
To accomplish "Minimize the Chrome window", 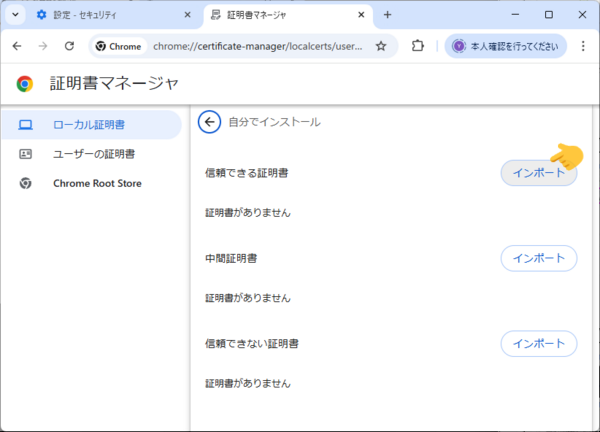I will [515, 15].
